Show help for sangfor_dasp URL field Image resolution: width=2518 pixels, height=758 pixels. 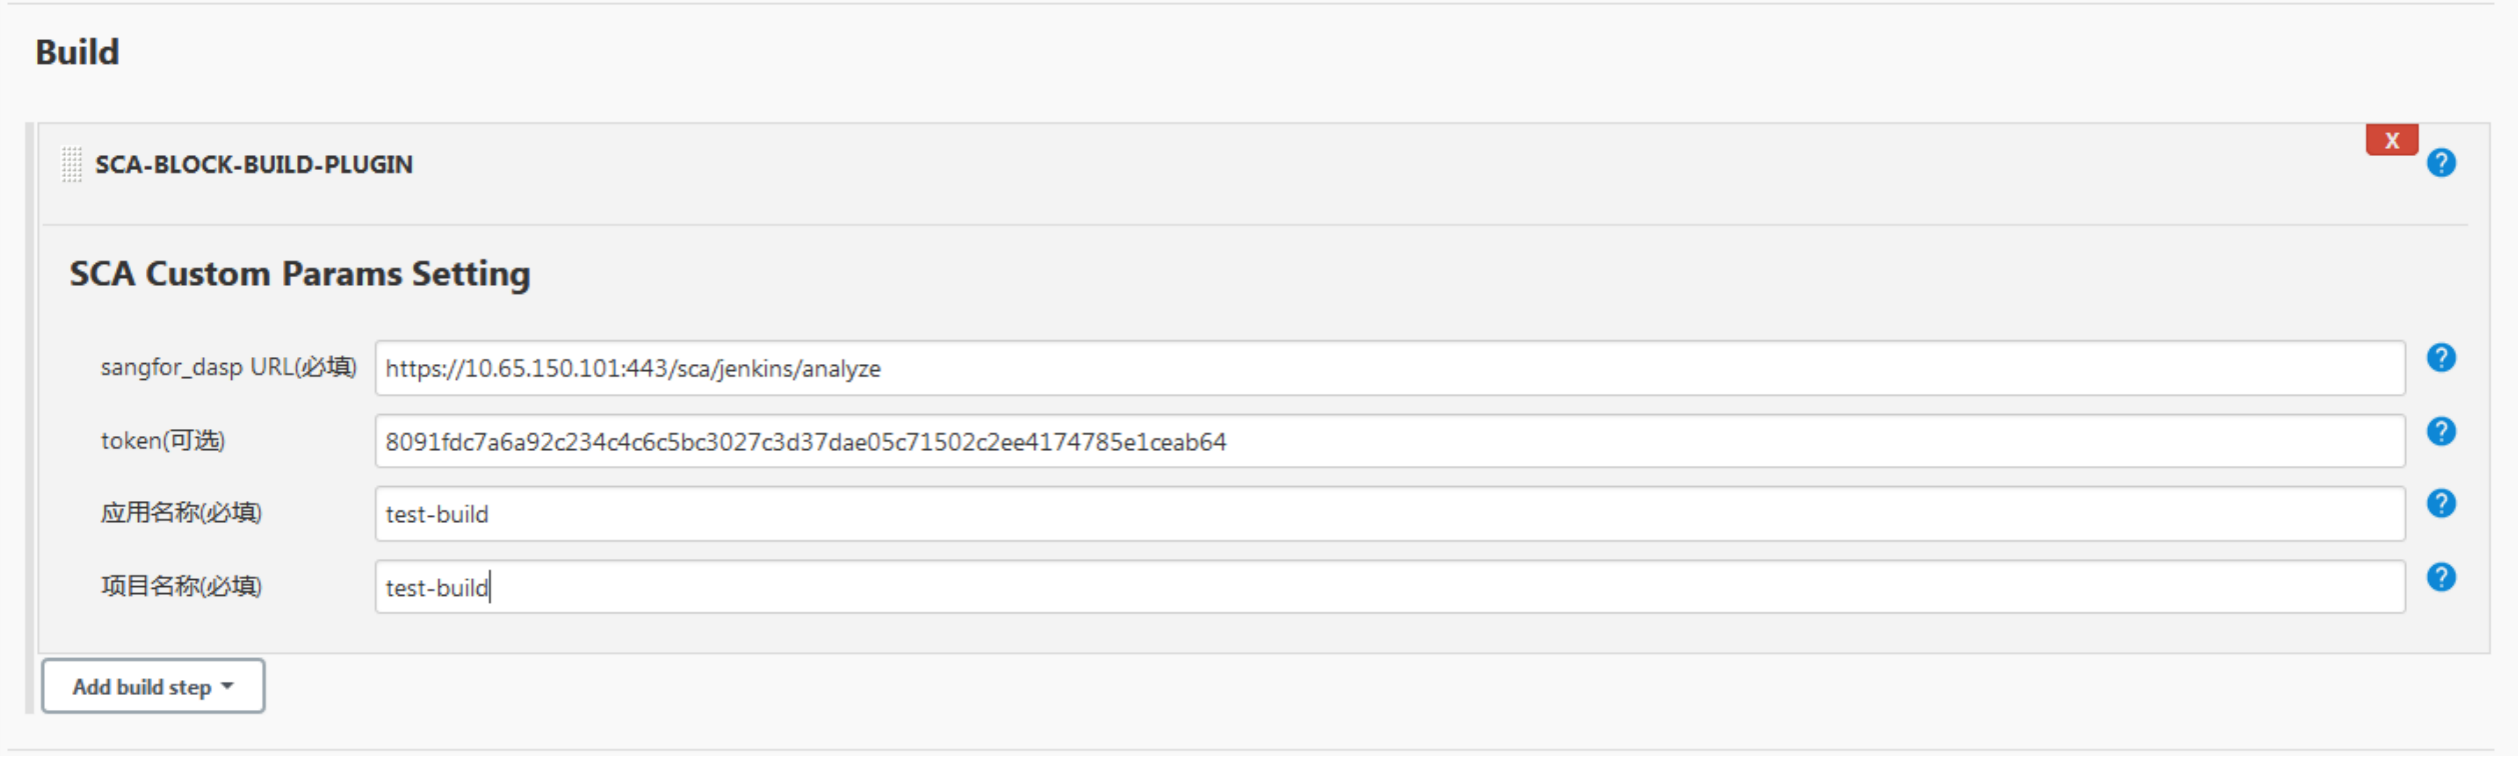pyautogui.click(x=2441, y=358)
